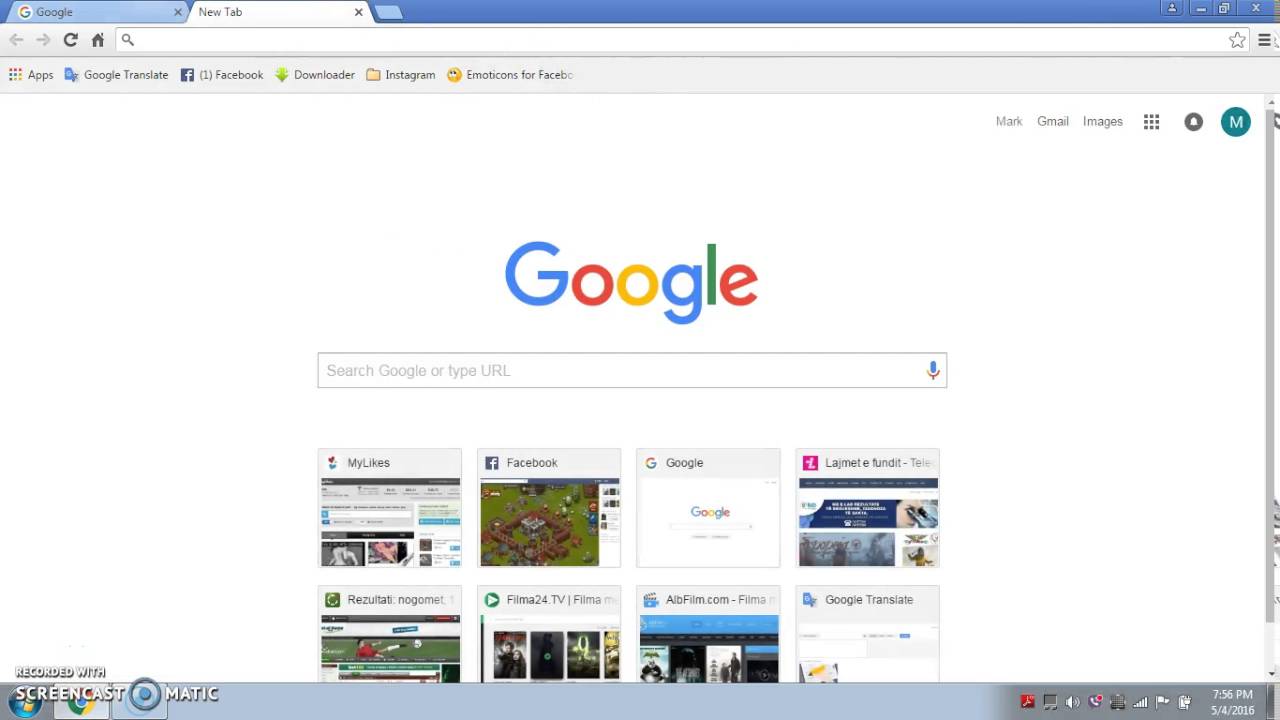Open the Apps bookmarks shortcut
The width and height of the screenshot is (1280, 720).
31,75
